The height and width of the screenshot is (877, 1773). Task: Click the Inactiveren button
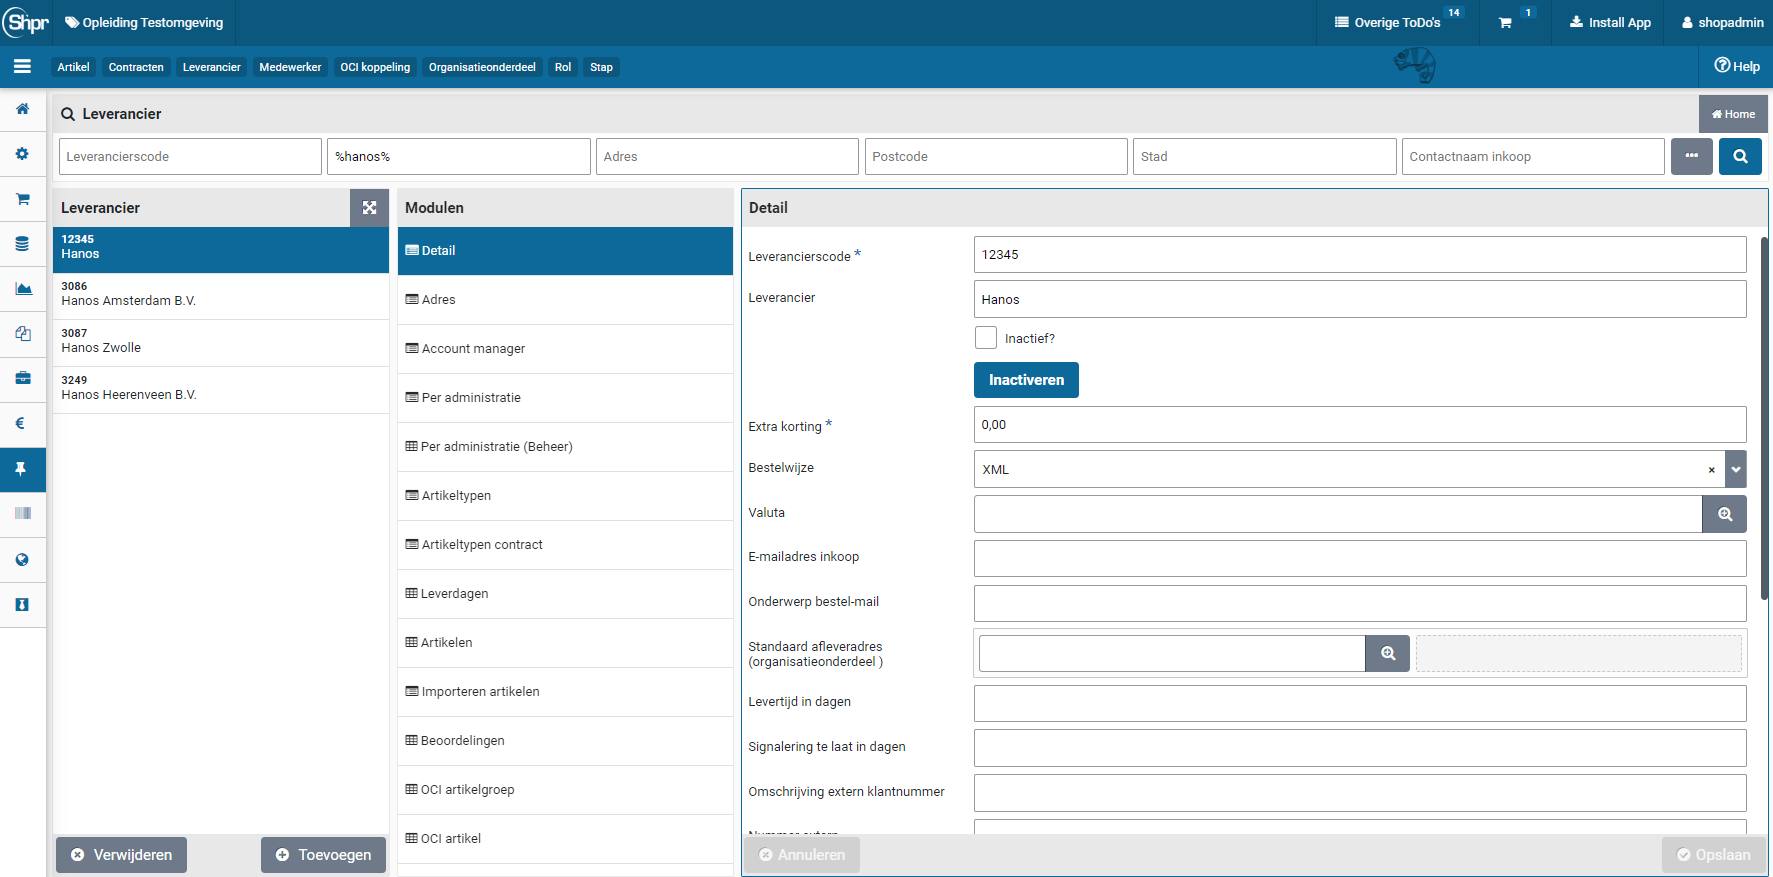1026,380
